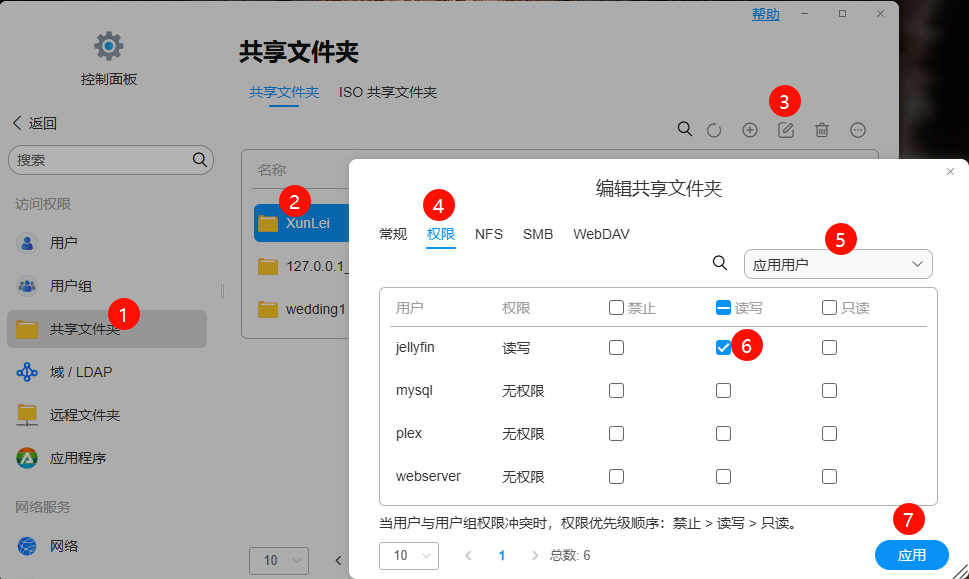
Task: Select the 共享文件夹 top tab
Action: pyautogui.click(x=284, y=92)
